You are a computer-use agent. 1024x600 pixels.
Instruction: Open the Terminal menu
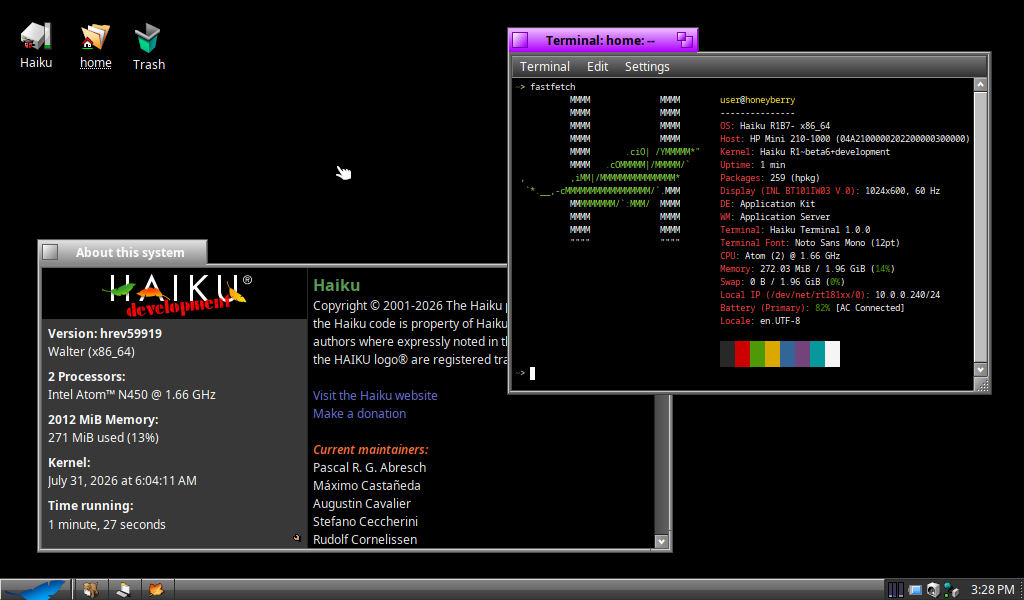coord(545,67)
